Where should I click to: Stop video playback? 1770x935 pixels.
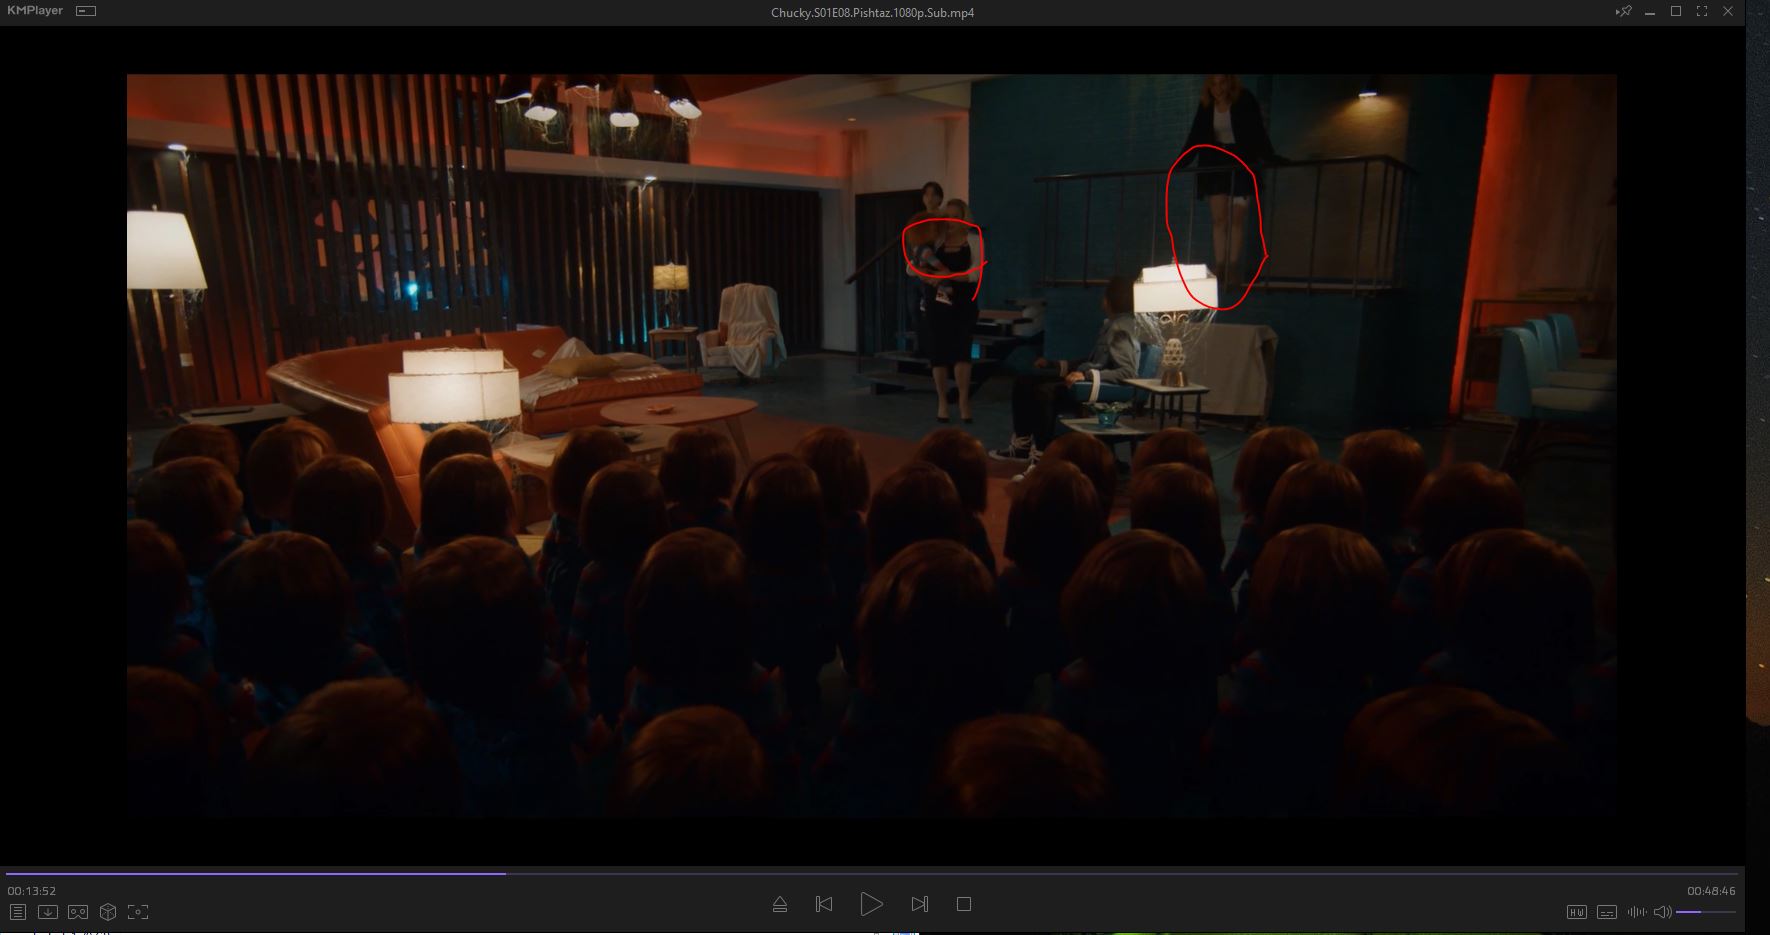964,905
